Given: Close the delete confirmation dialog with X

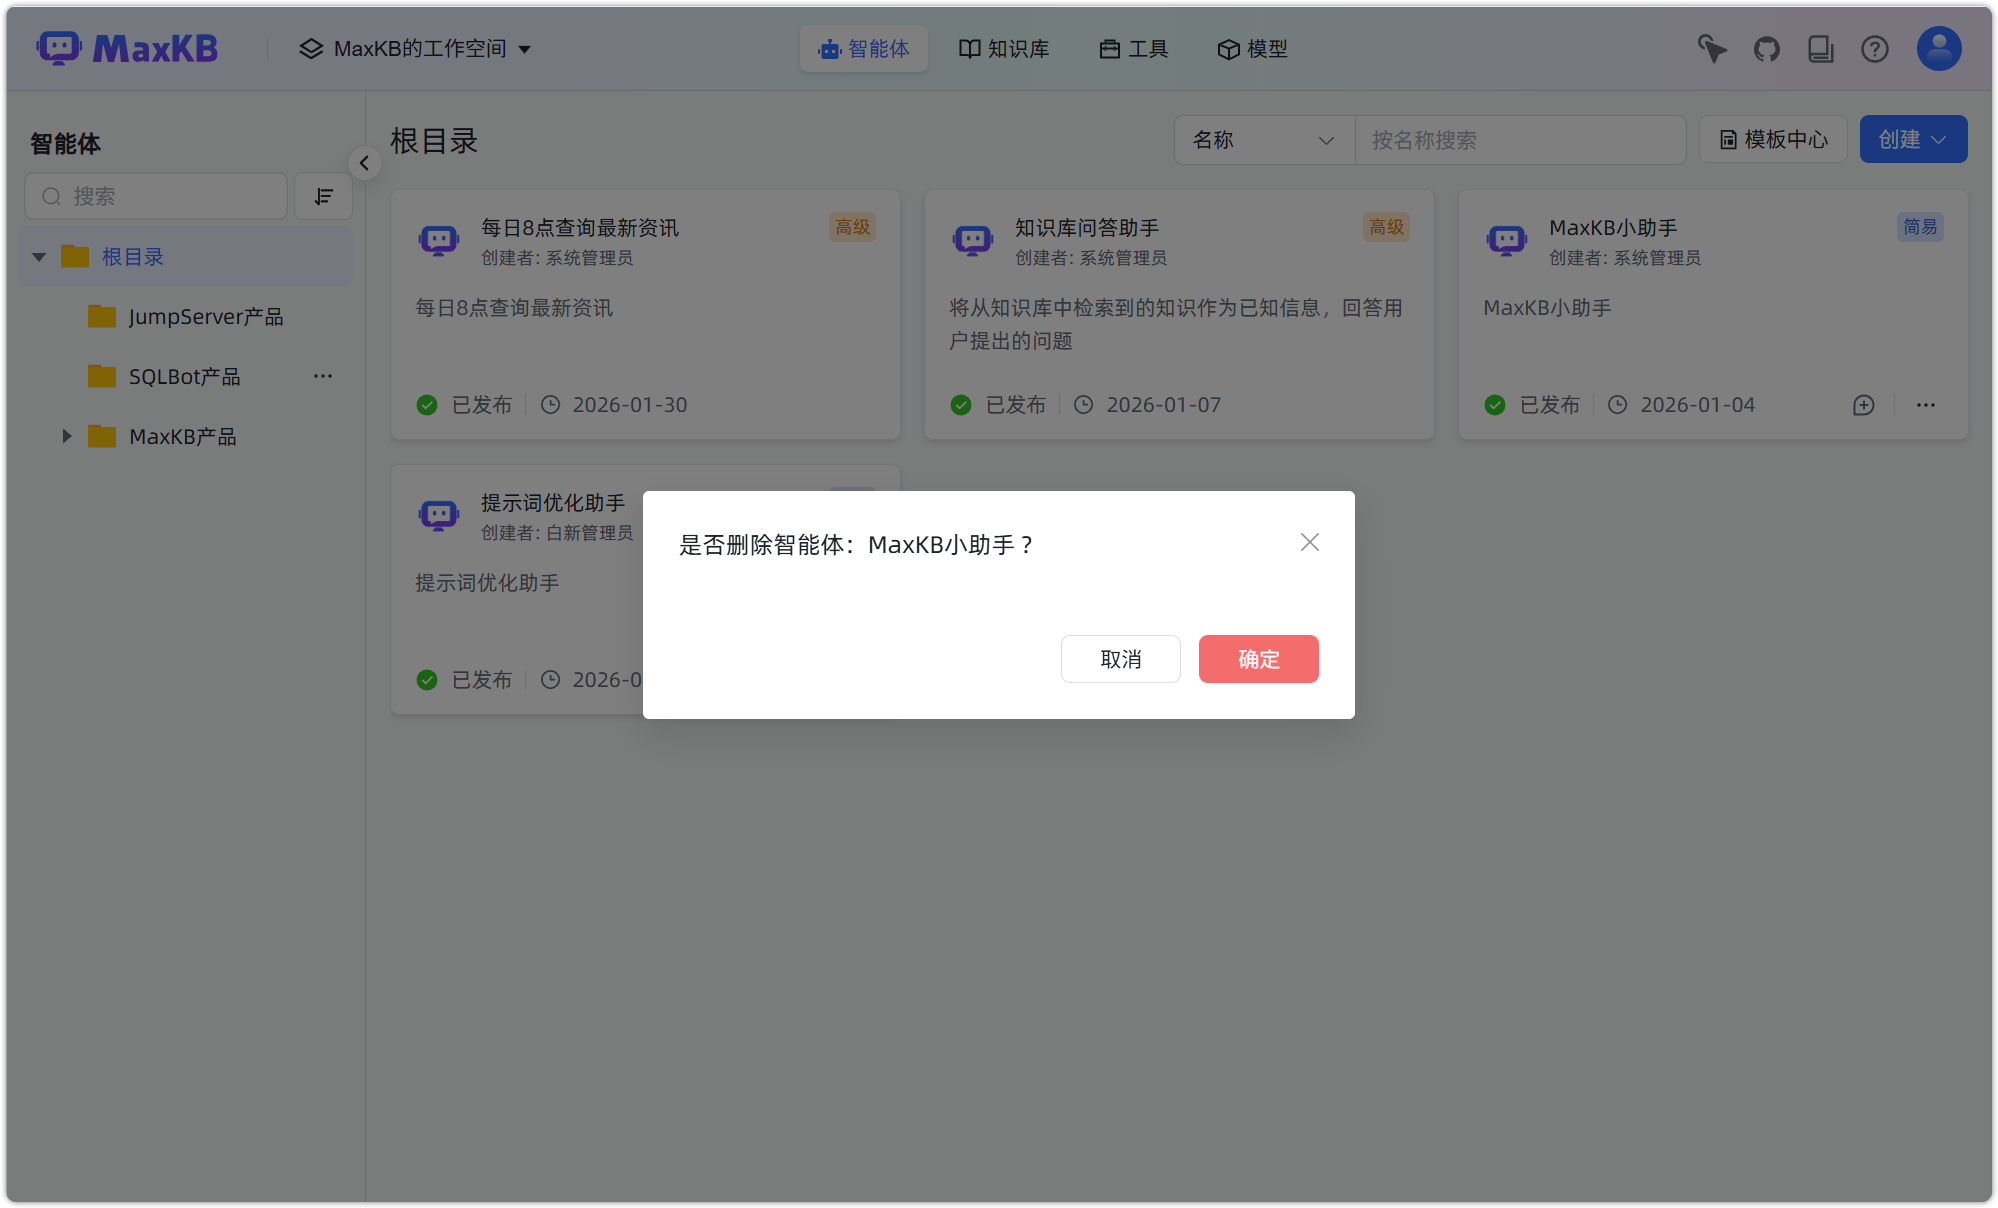Looking at the screenshot, I should pos(1310,542).
